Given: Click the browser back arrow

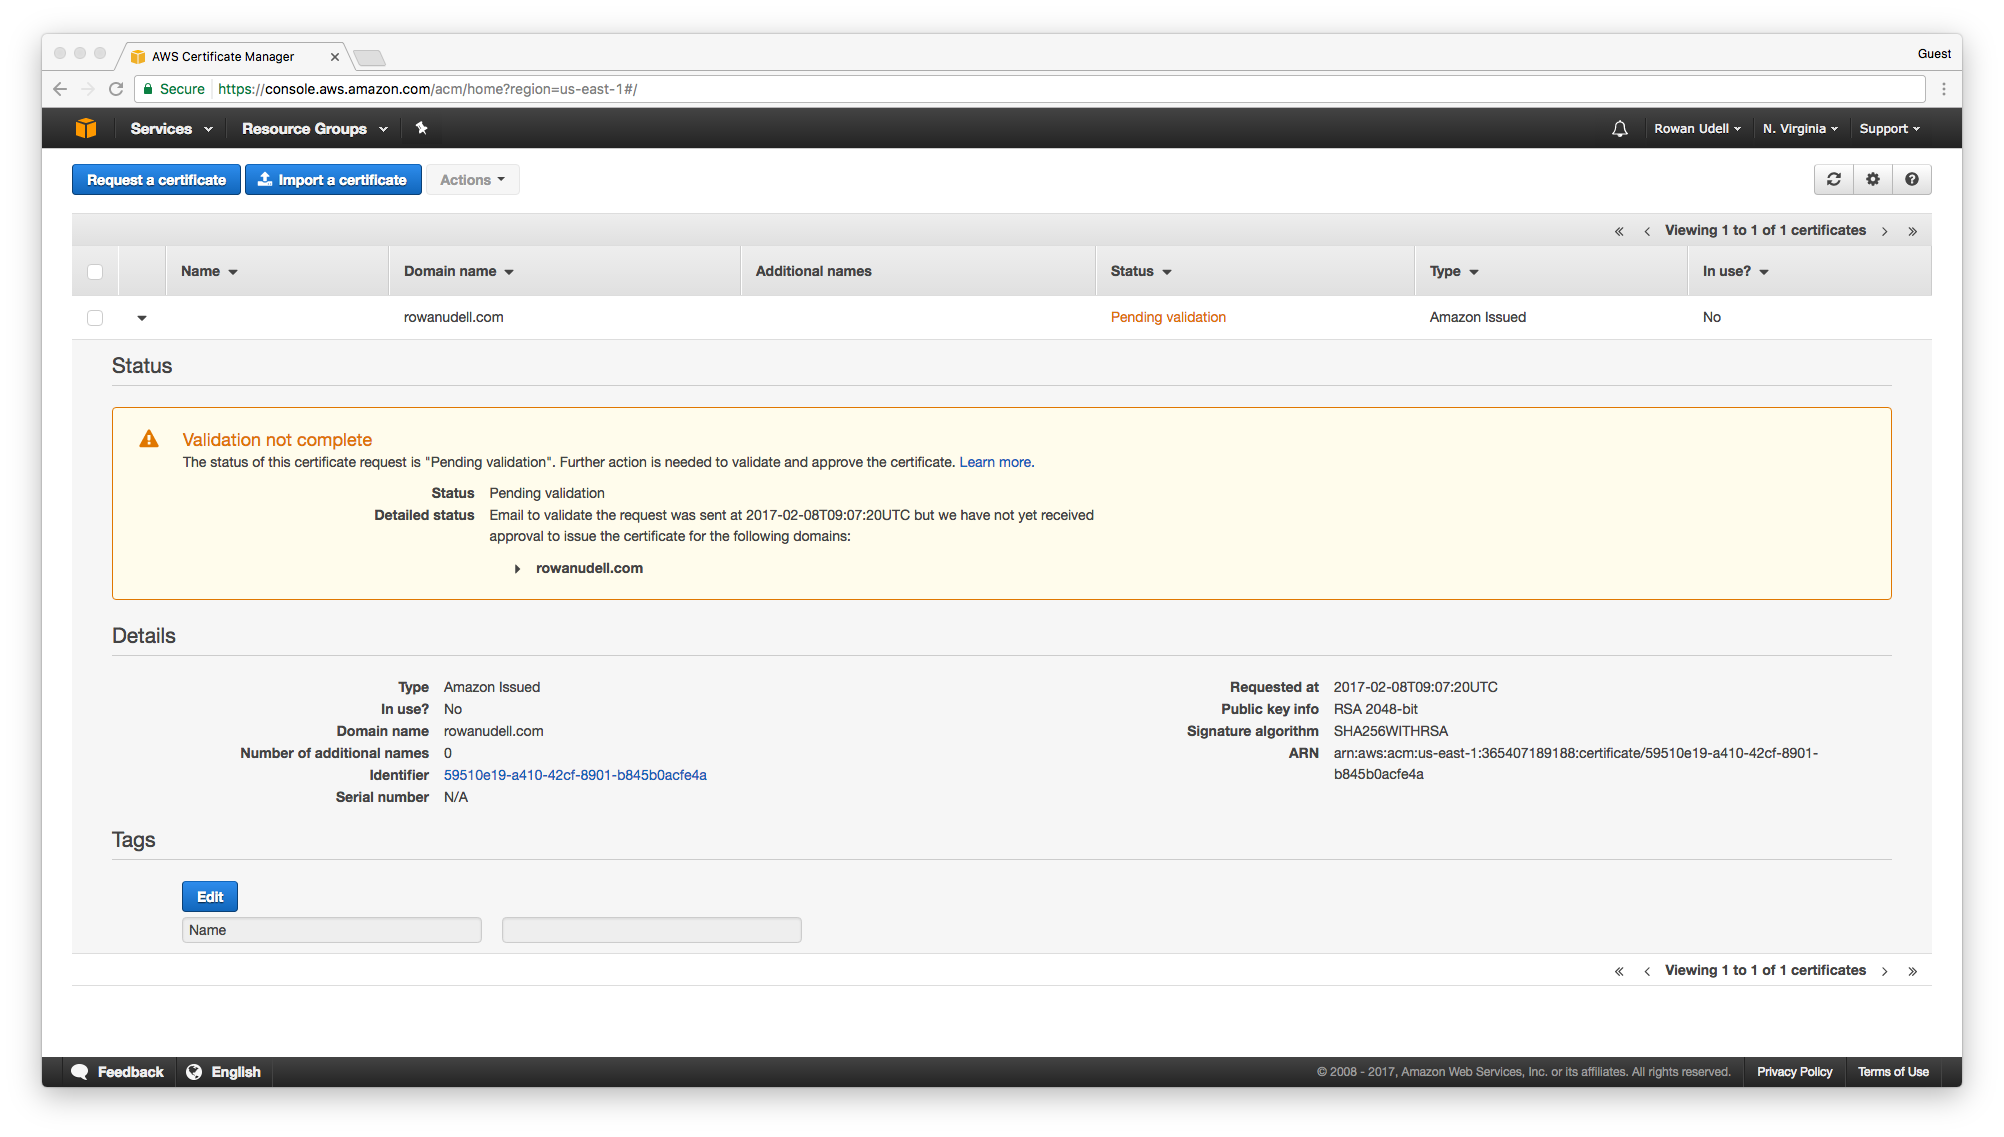Looking at the screenshot, I should [60, 89].
